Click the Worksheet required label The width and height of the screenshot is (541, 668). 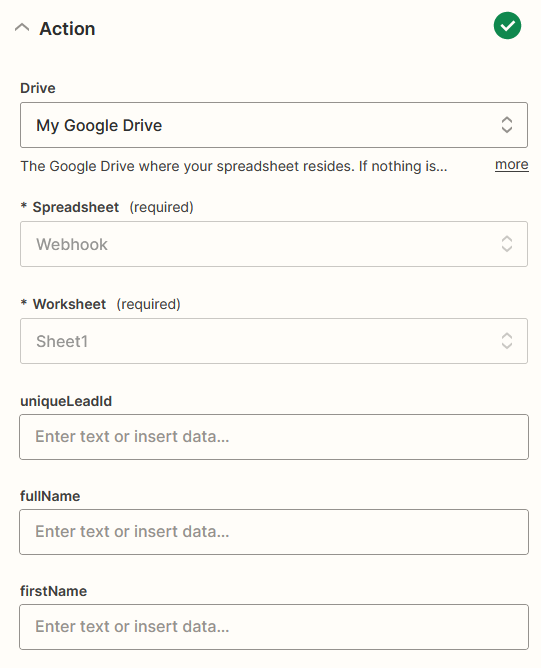(101, 304)
